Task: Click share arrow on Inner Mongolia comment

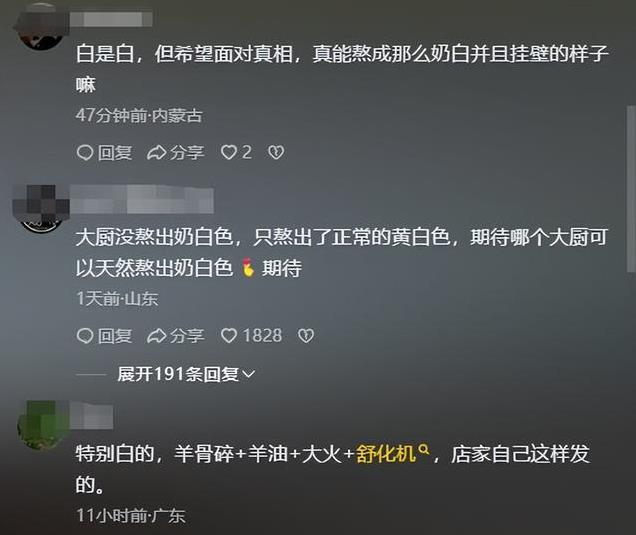Action: coord(156,153)
